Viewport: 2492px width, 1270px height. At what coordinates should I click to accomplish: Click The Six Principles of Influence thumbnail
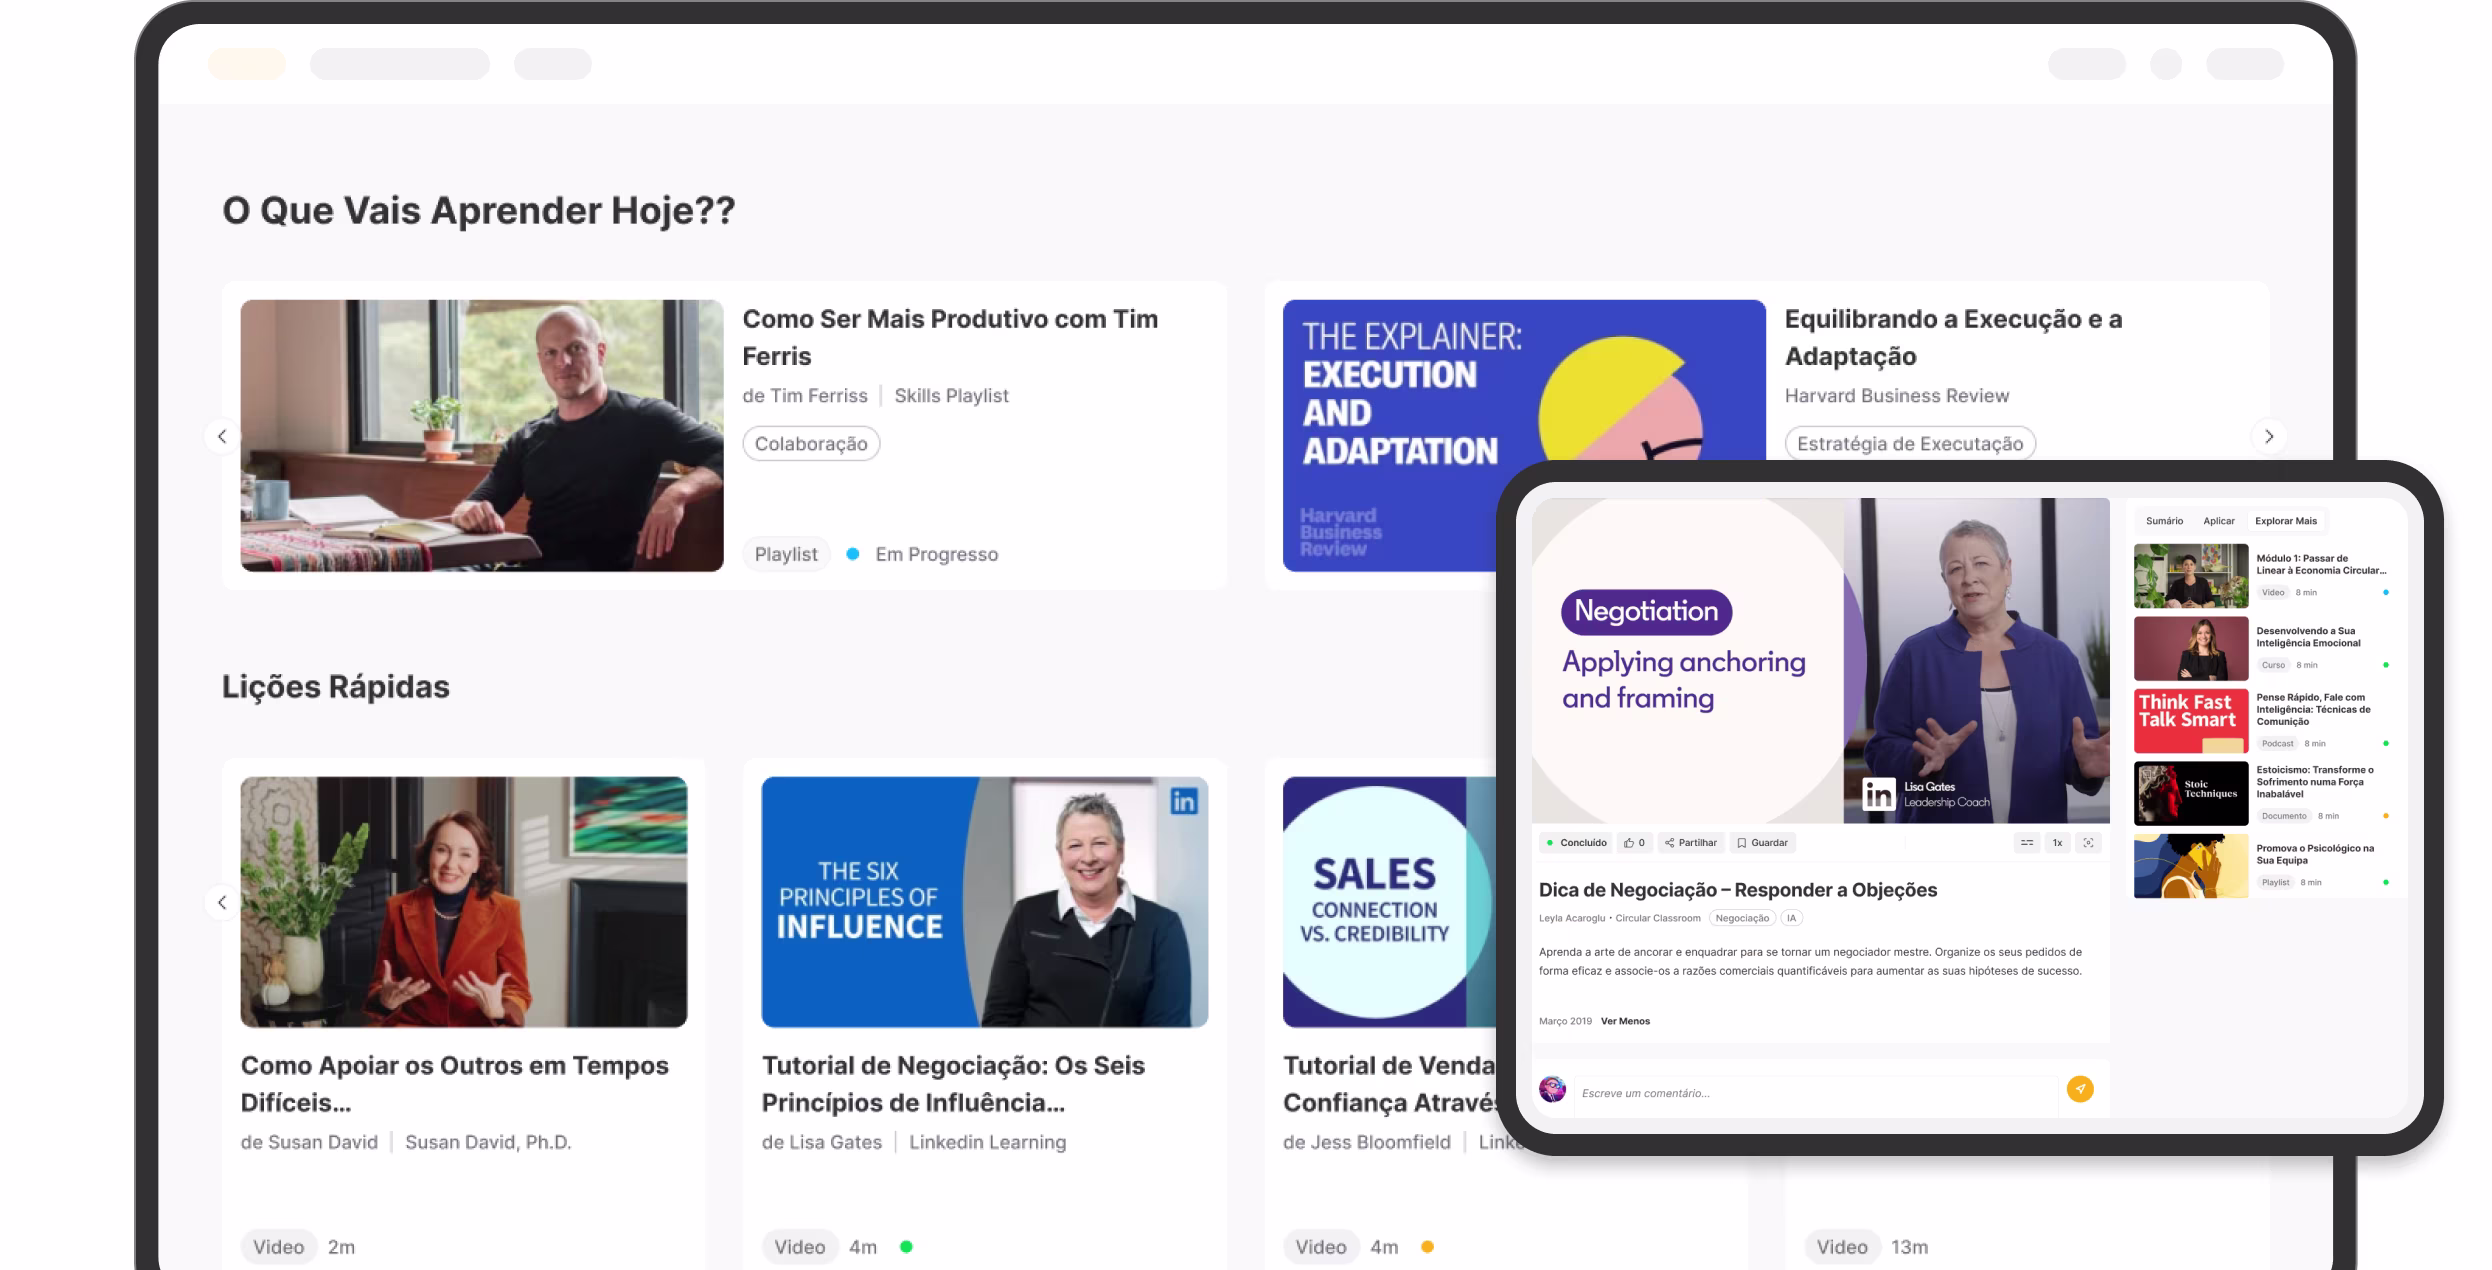985,902
